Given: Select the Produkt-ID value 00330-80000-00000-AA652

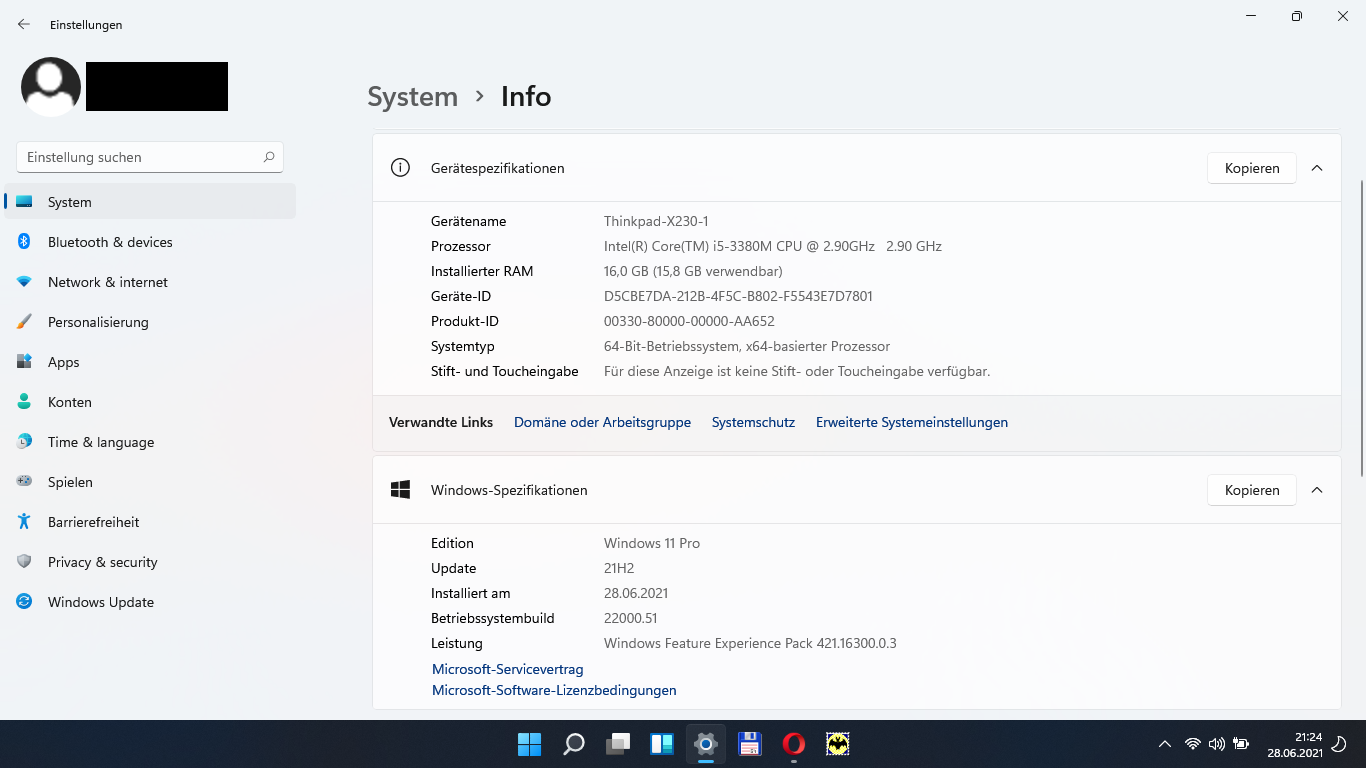Looking at the screenshot, I should (x=689, y=321).
